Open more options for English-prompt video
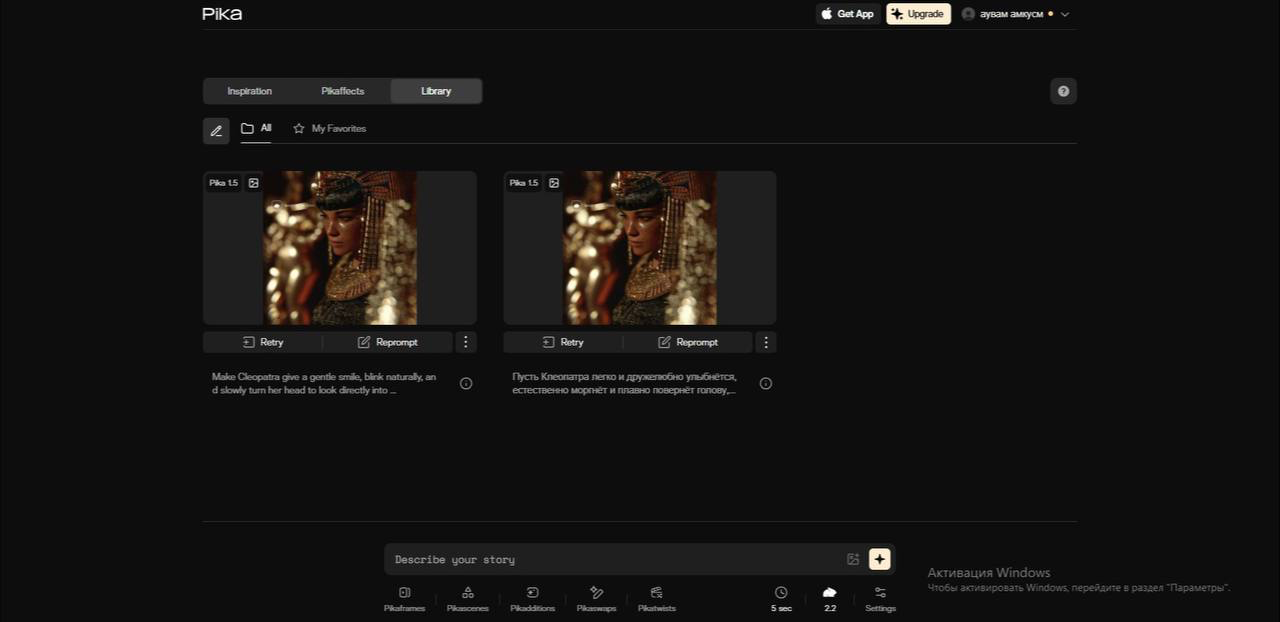The width and height of the screenshot is (1280, 622). [466, 342]
